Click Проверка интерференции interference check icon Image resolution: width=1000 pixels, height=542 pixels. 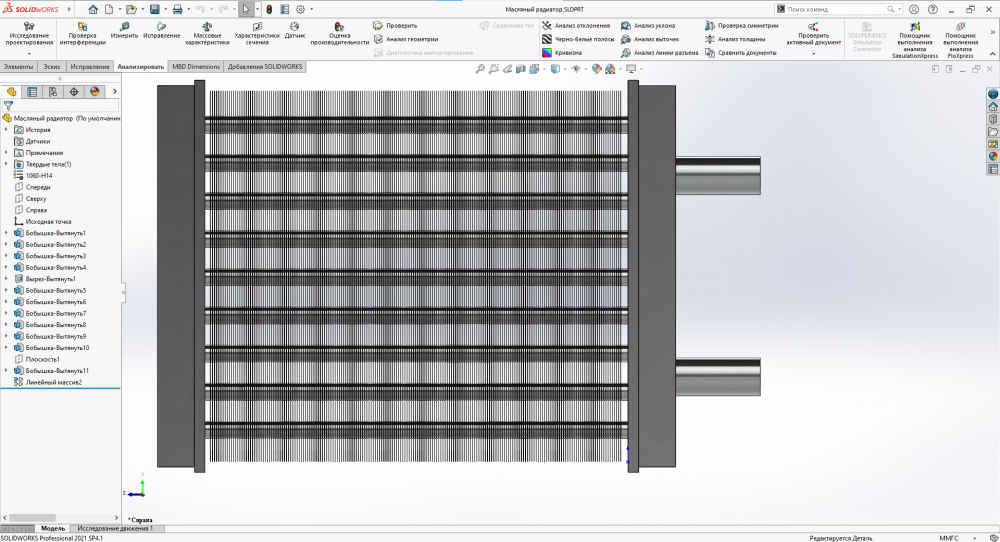(x=82, y=26)
